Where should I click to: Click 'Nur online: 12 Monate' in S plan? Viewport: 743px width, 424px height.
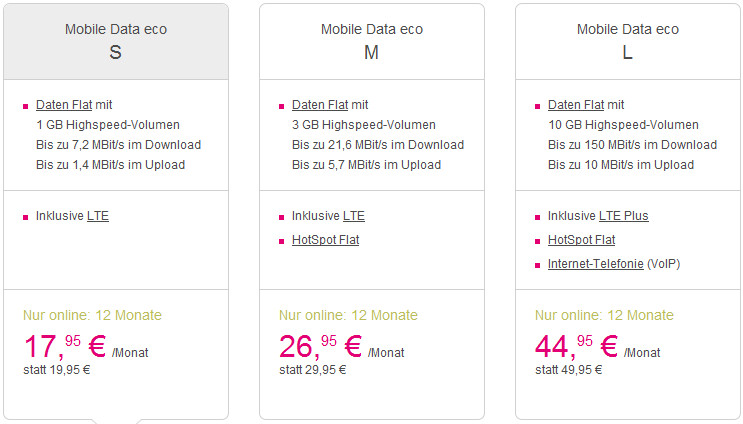coord(92,316)
